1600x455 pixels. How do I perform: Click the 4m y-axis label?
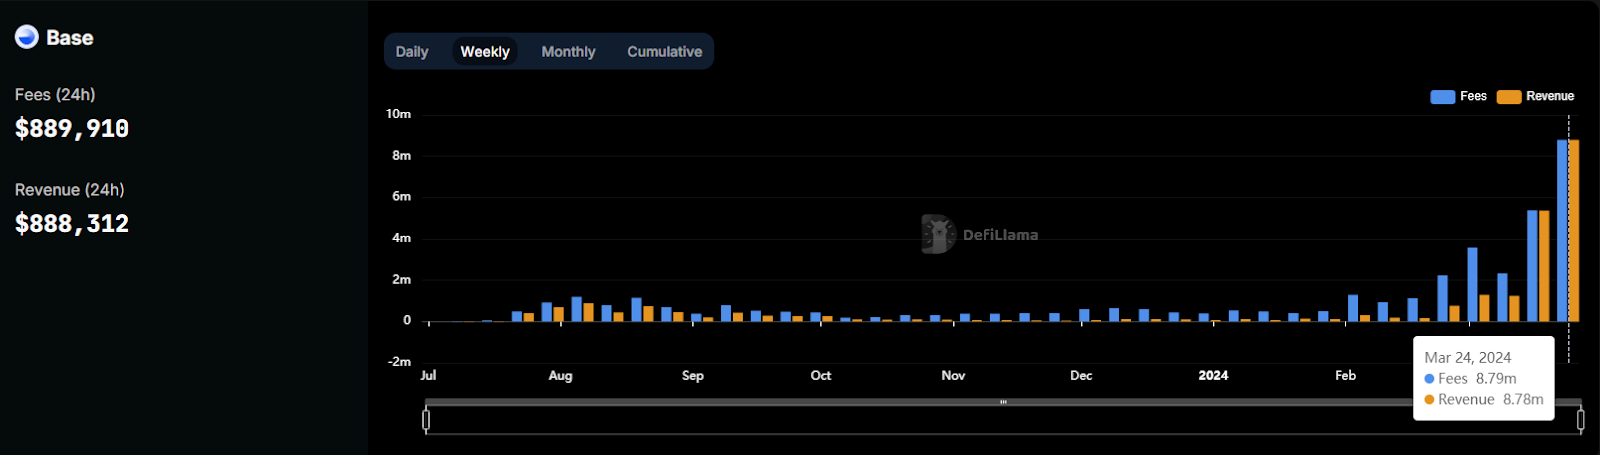401,238
